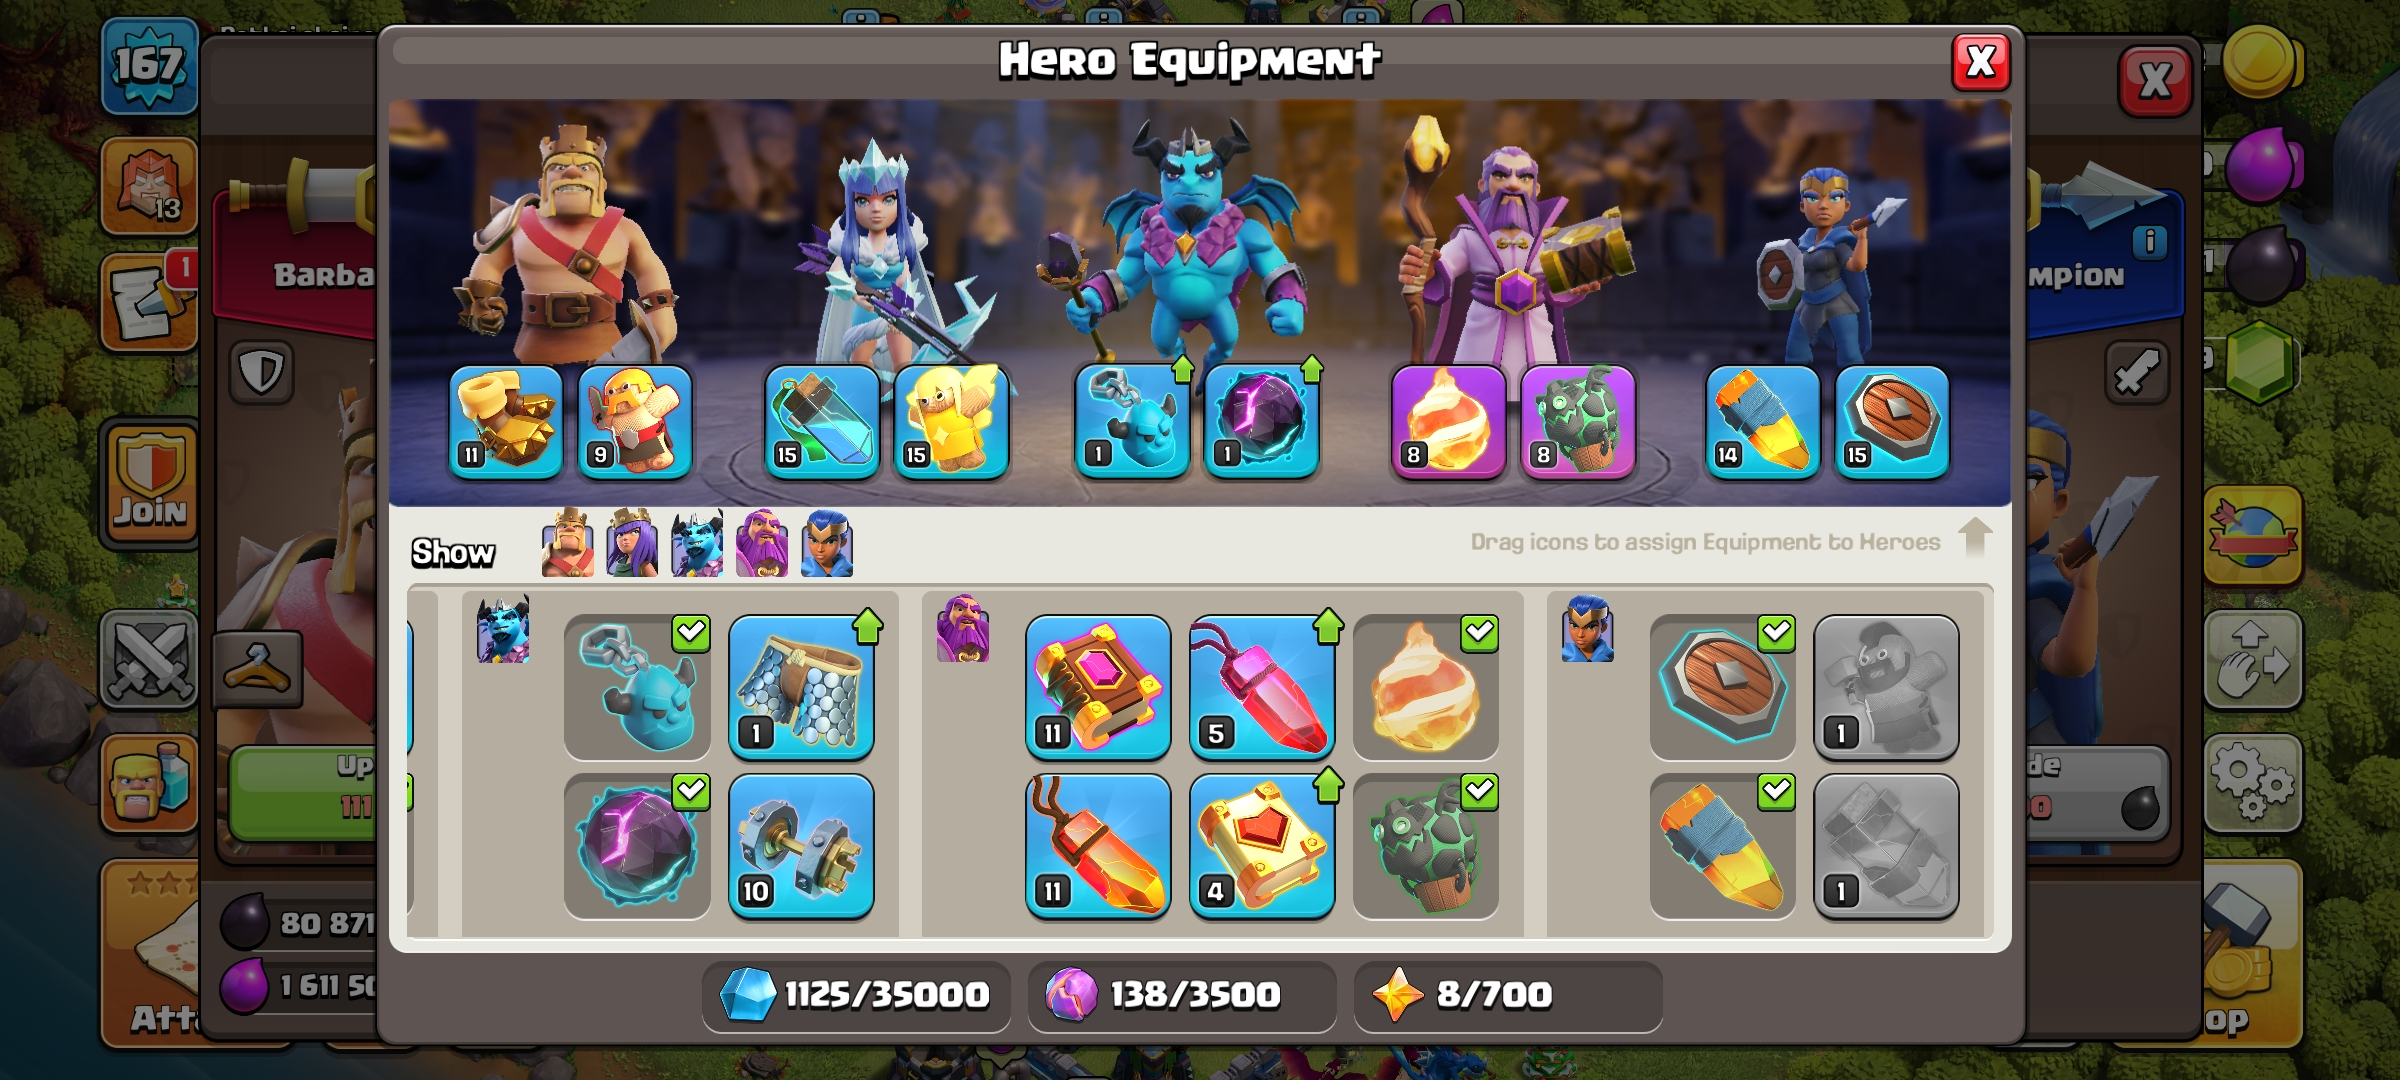Tap the Barbarian King's Spiky Ball slot level 11
Screen dimensions: 2400x1080
pos(506,422)
